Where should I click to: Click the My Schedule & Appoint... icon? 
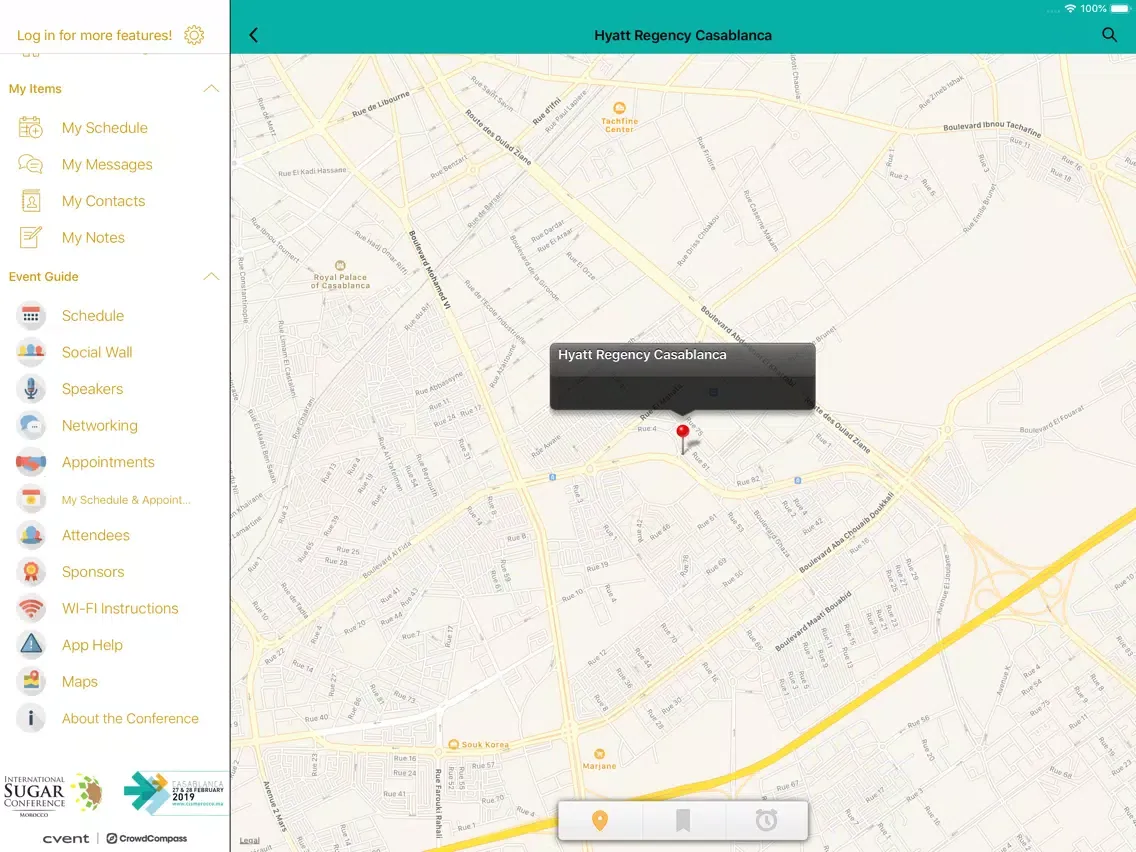30,499
